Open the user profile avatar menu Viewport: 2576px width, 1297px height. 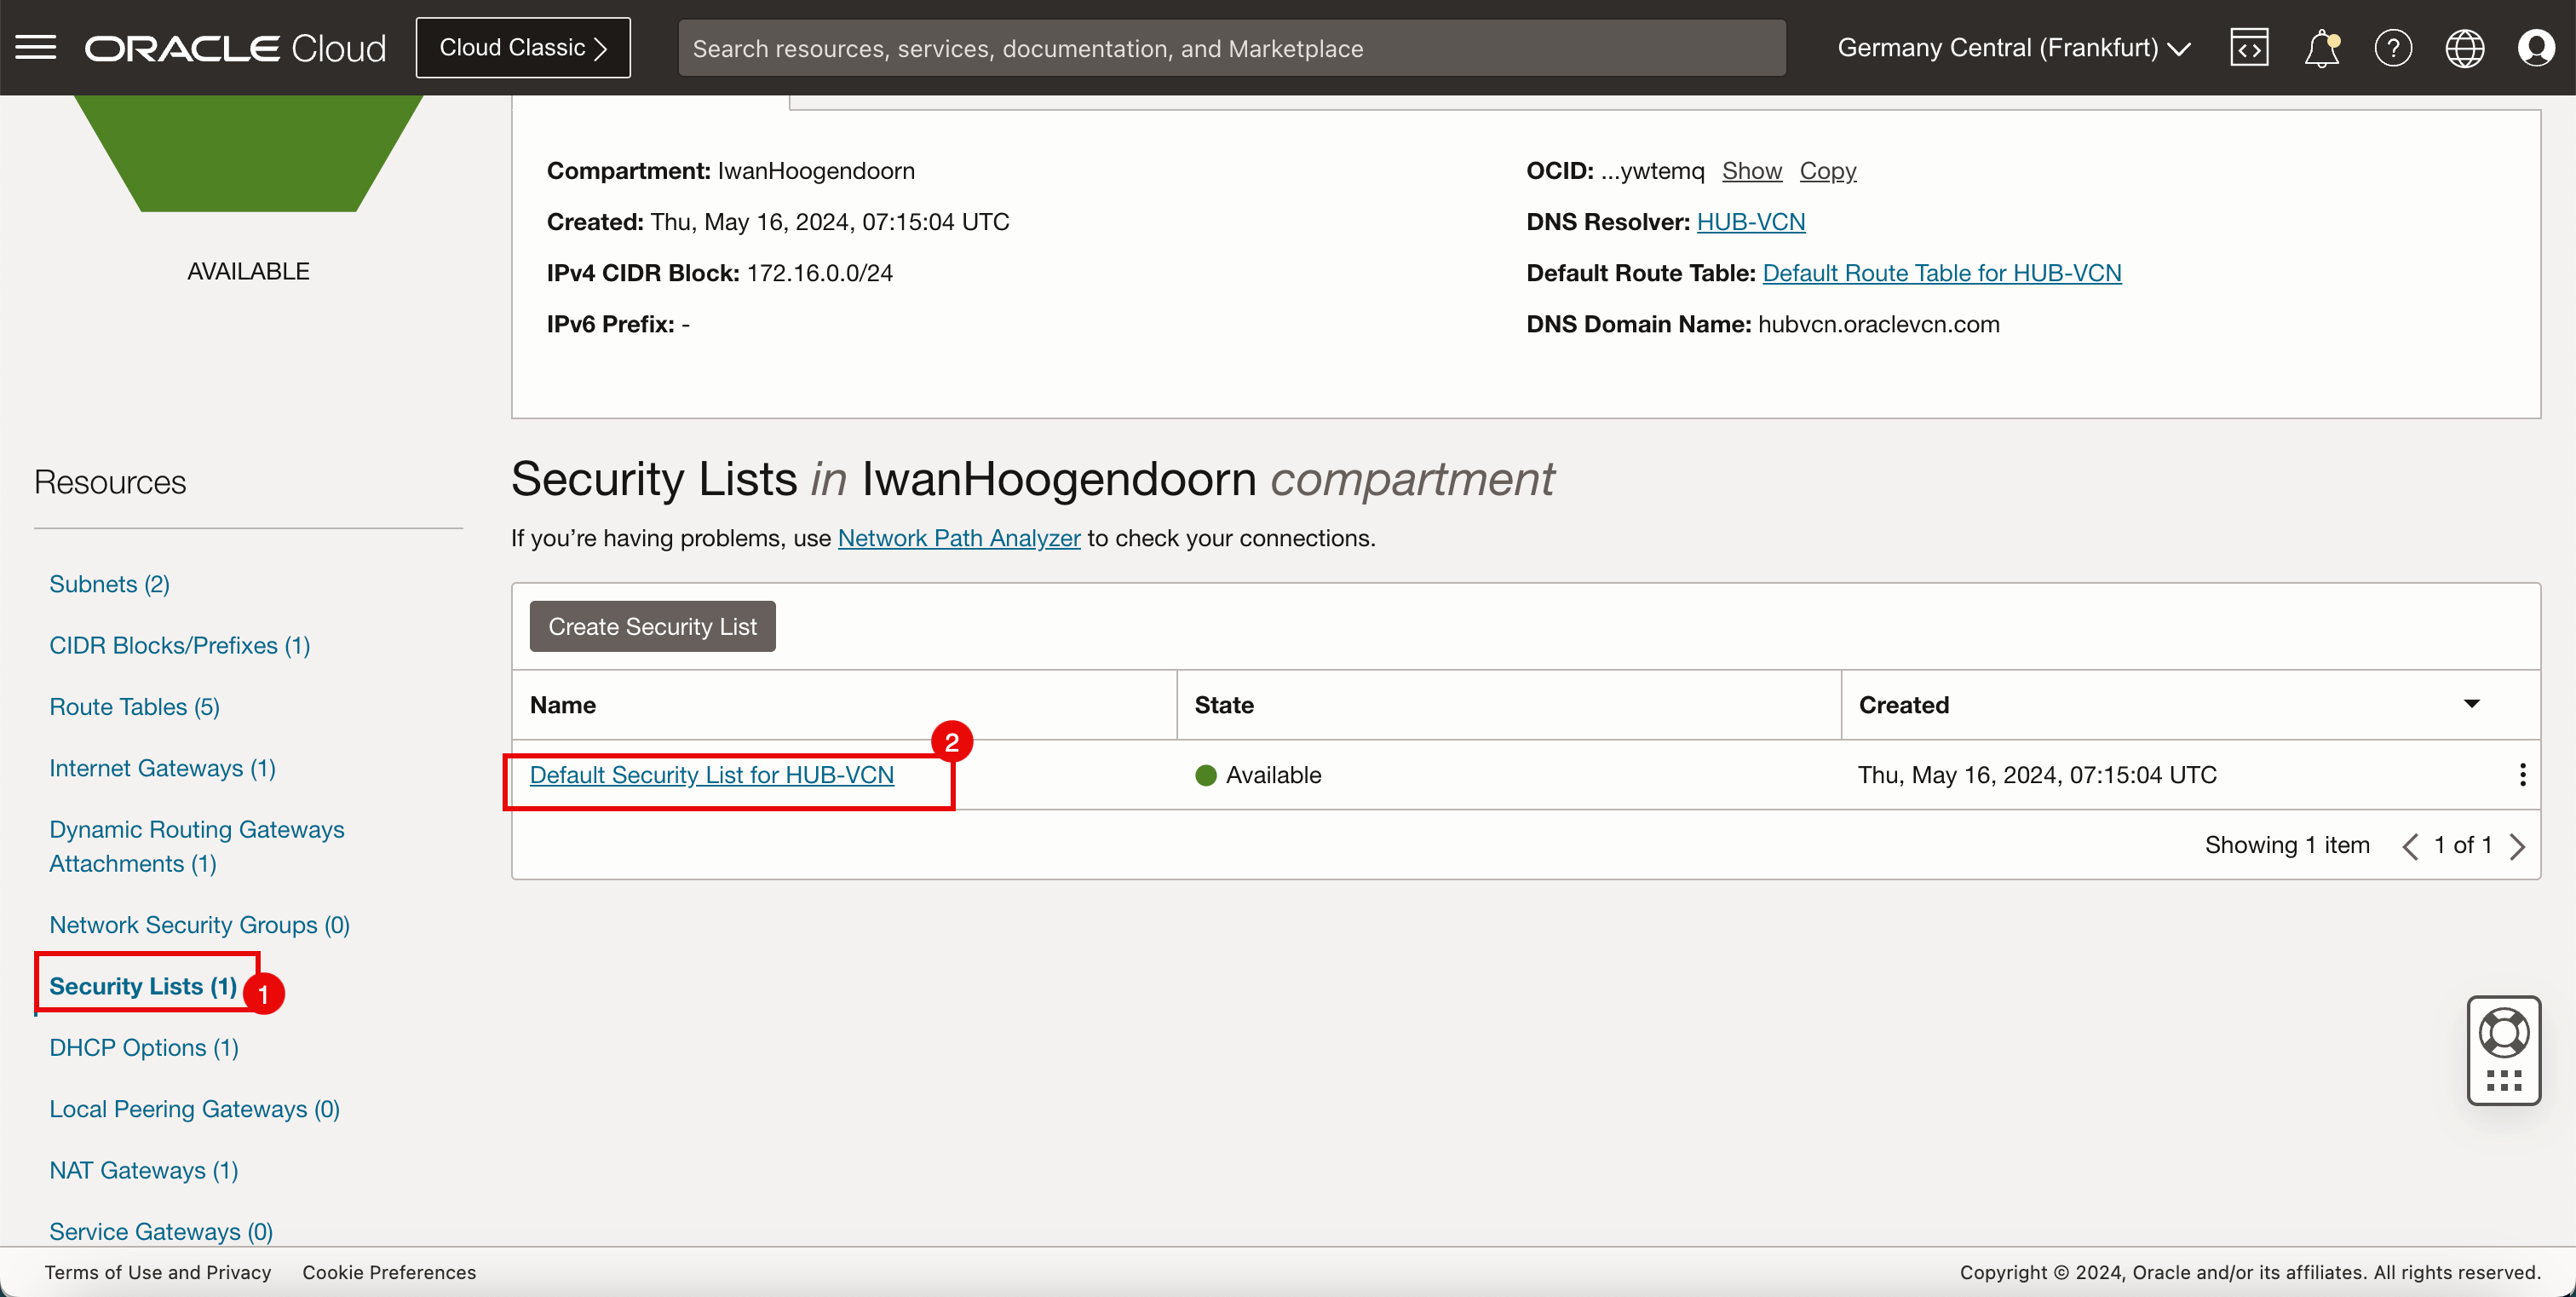coord(2536,47)
